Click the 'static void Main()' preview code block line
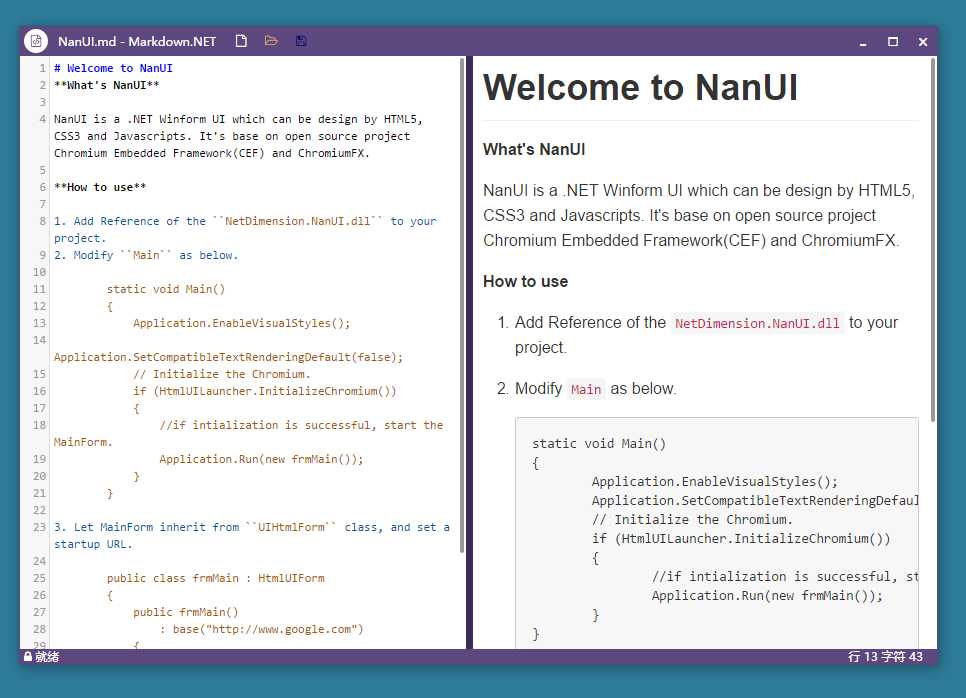Image resolution: width=966 pixels, height=698 pixels. click(599, 444)
